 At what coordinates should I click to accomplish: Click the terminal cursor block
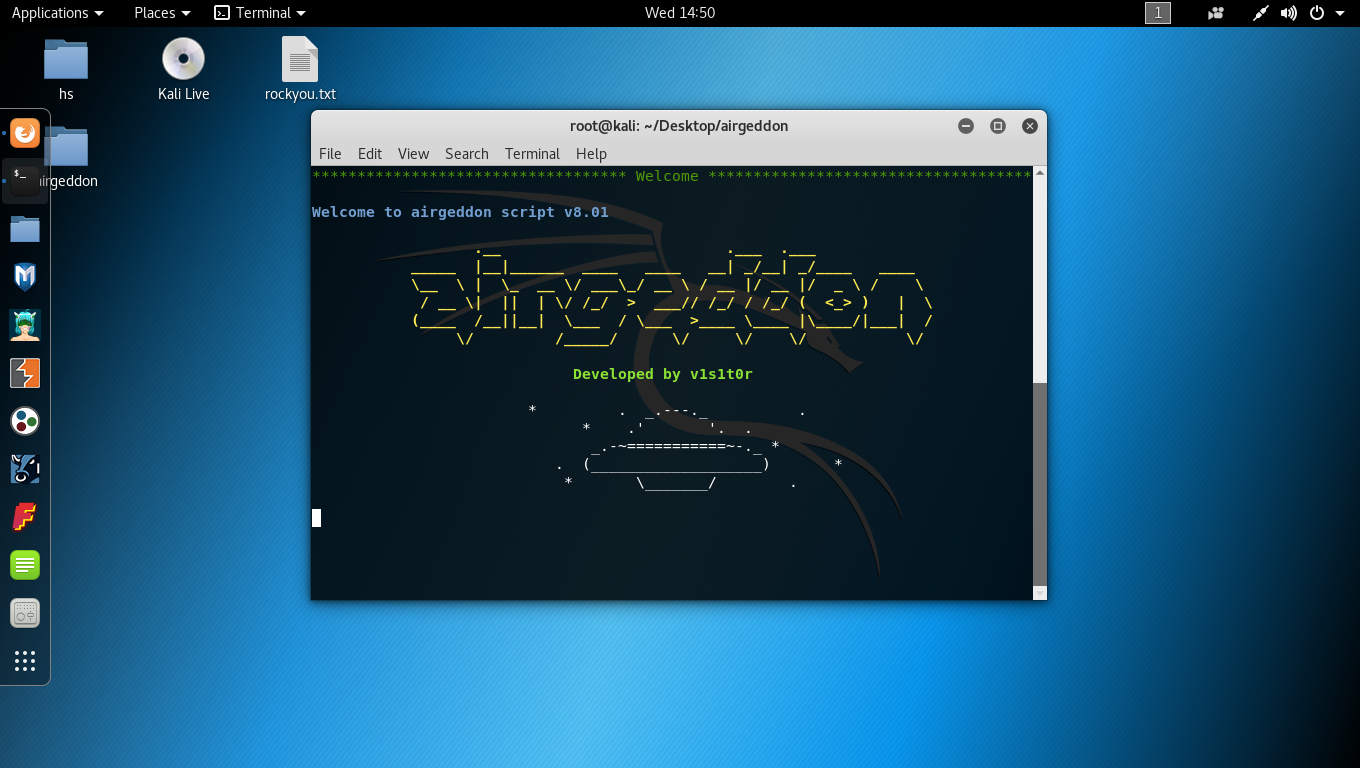pos(316,517)
